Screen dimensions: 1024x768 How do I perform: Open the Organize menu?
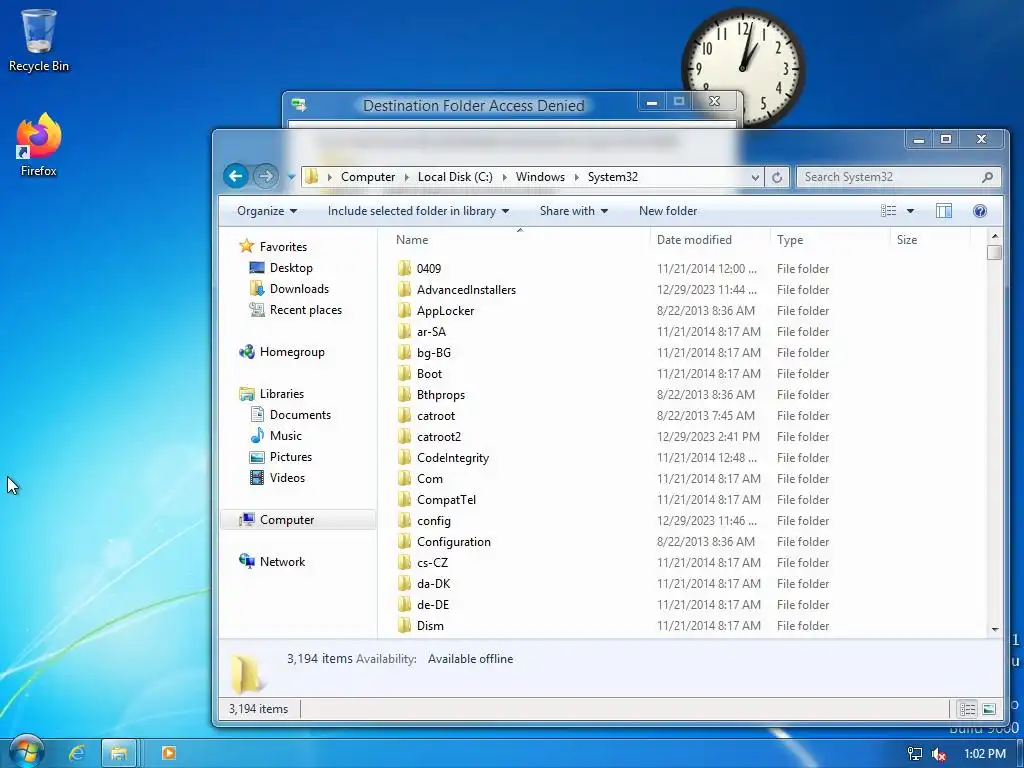[267, 211]
